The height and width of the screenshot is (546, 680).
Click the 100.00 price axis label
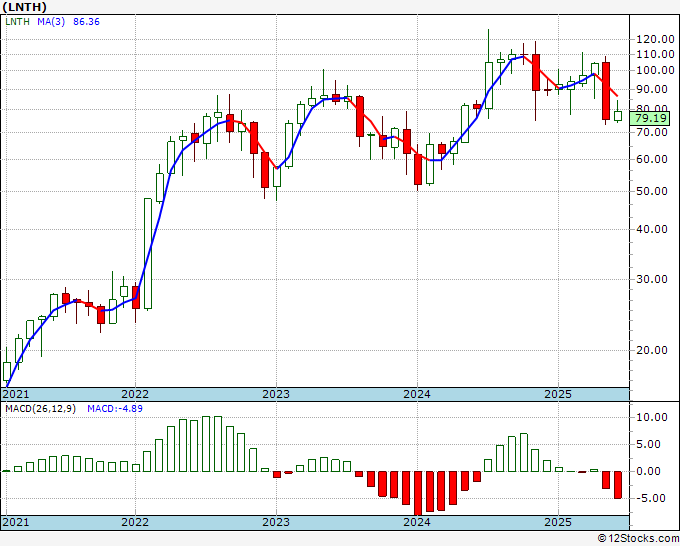[x=655, y=70]
